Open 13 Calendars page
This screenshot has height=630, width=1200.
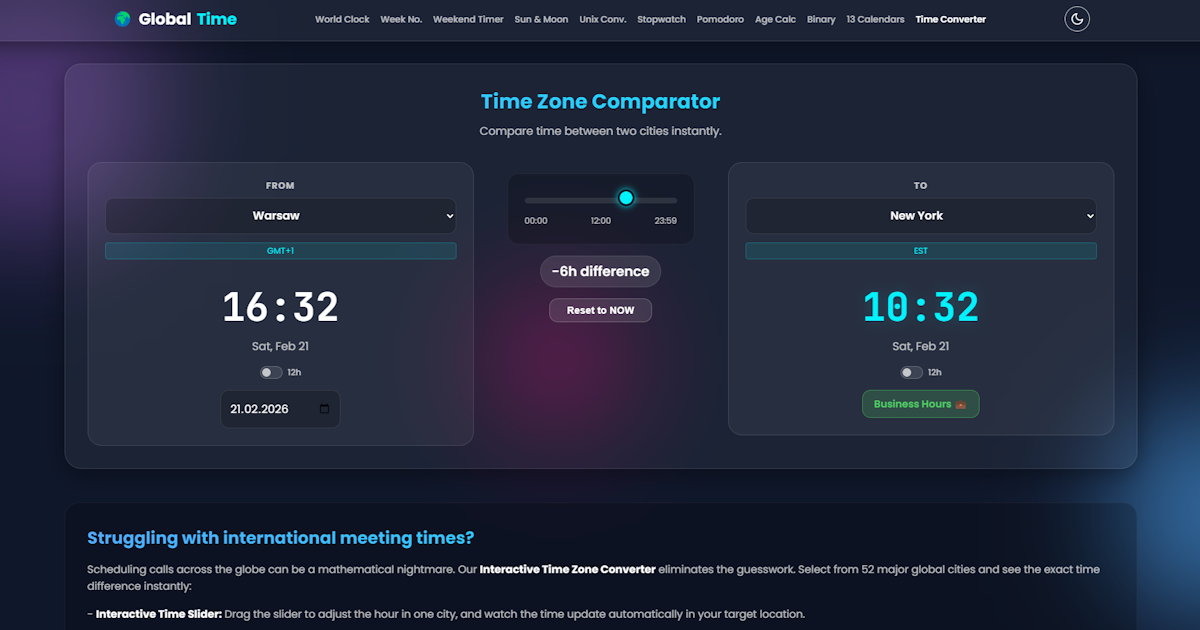coord(875,19)
